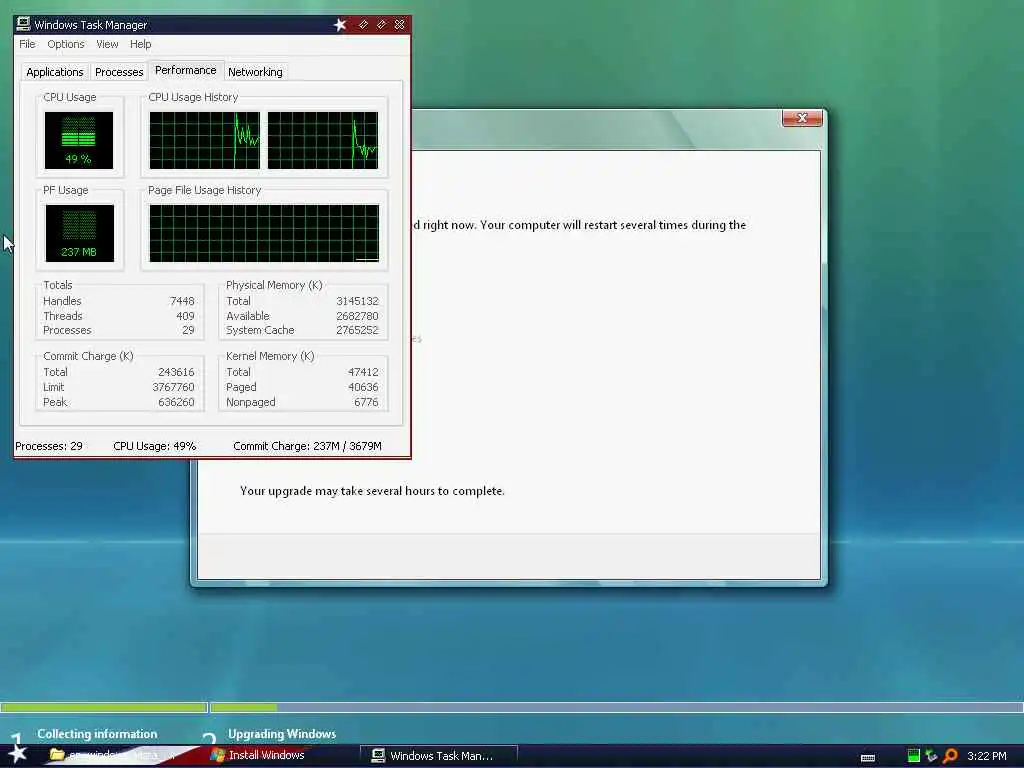
Task: Click green CPU meter tray icon
Action: (914, 756)
